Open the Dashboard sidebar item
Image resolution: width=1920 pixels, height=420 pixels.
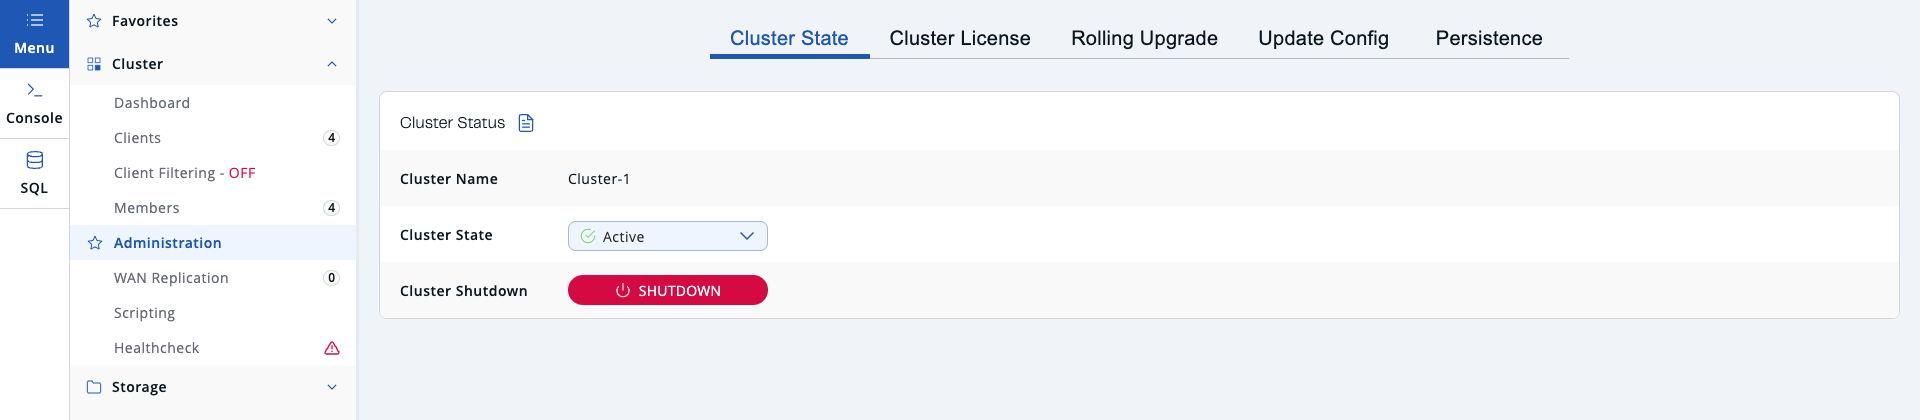[152, 103]
